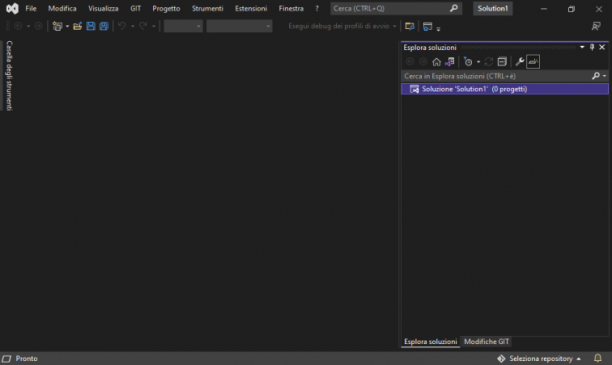Open the Progetto menu

(x=166, y=8)
